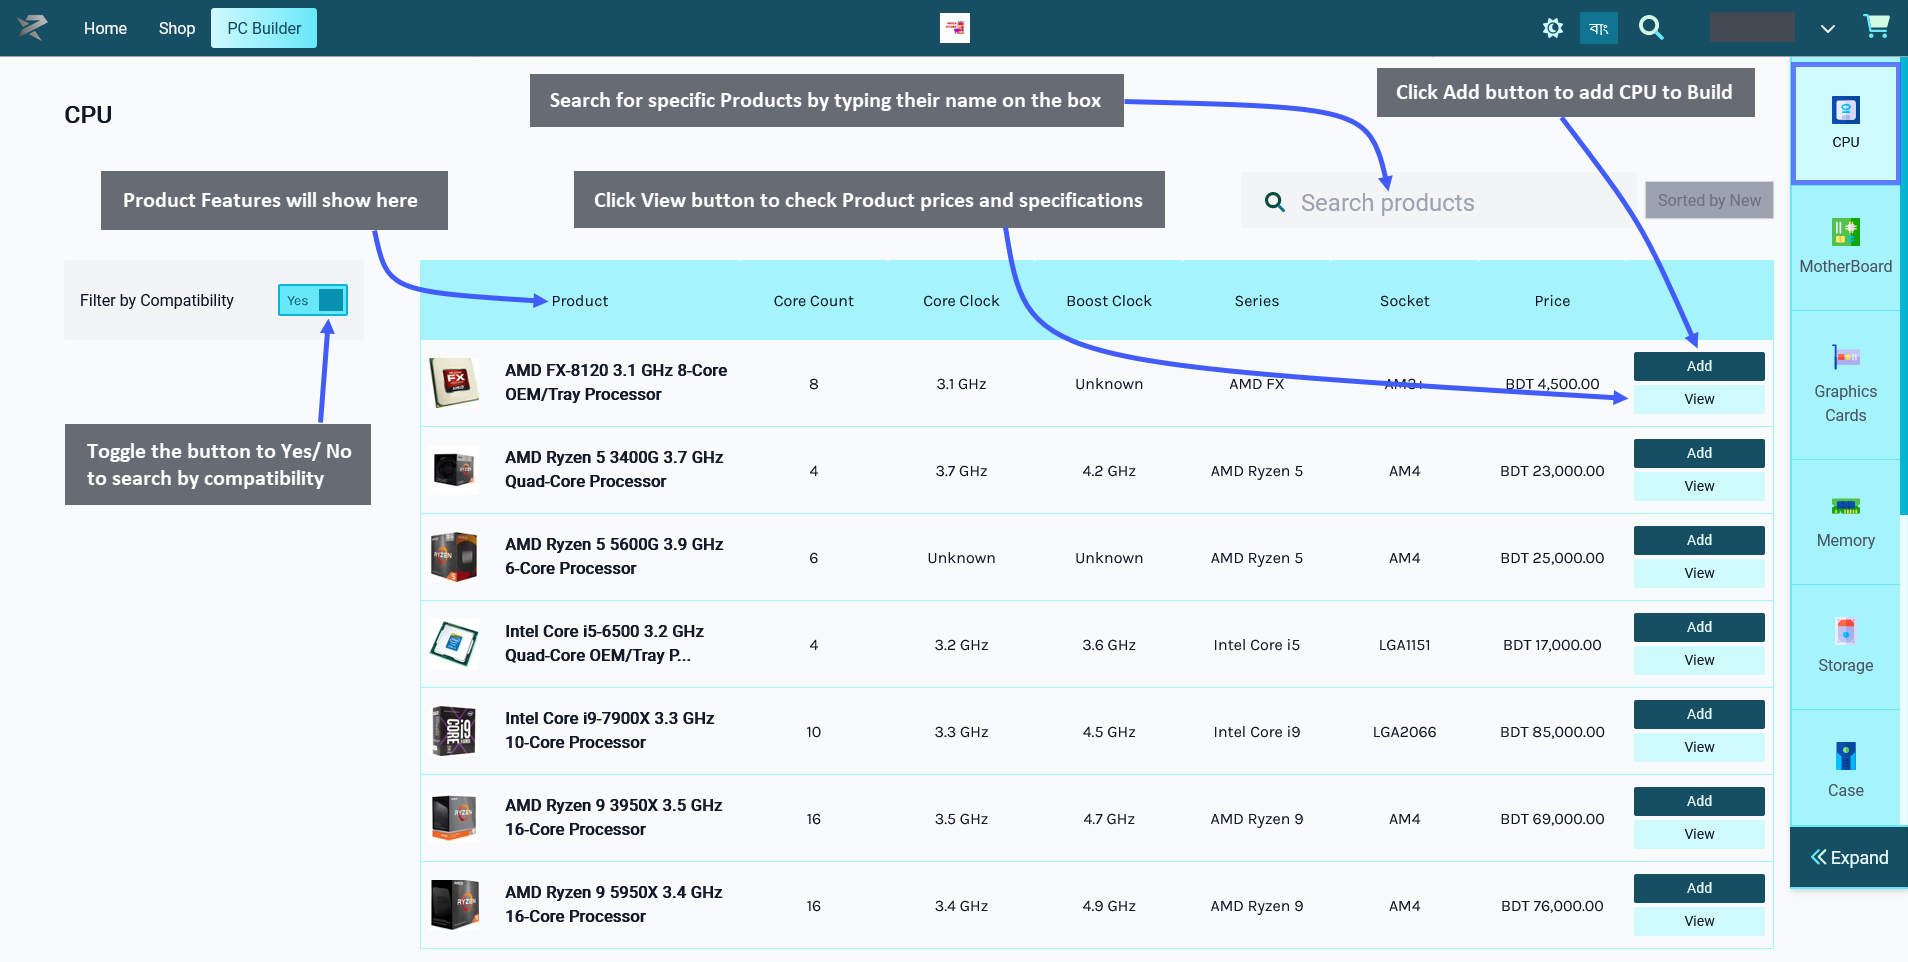Screen dimensions: 1908x962
Task: Click the Intel Core i9-7900X product name
Action: pyautogui.click(x=610, y=730)
